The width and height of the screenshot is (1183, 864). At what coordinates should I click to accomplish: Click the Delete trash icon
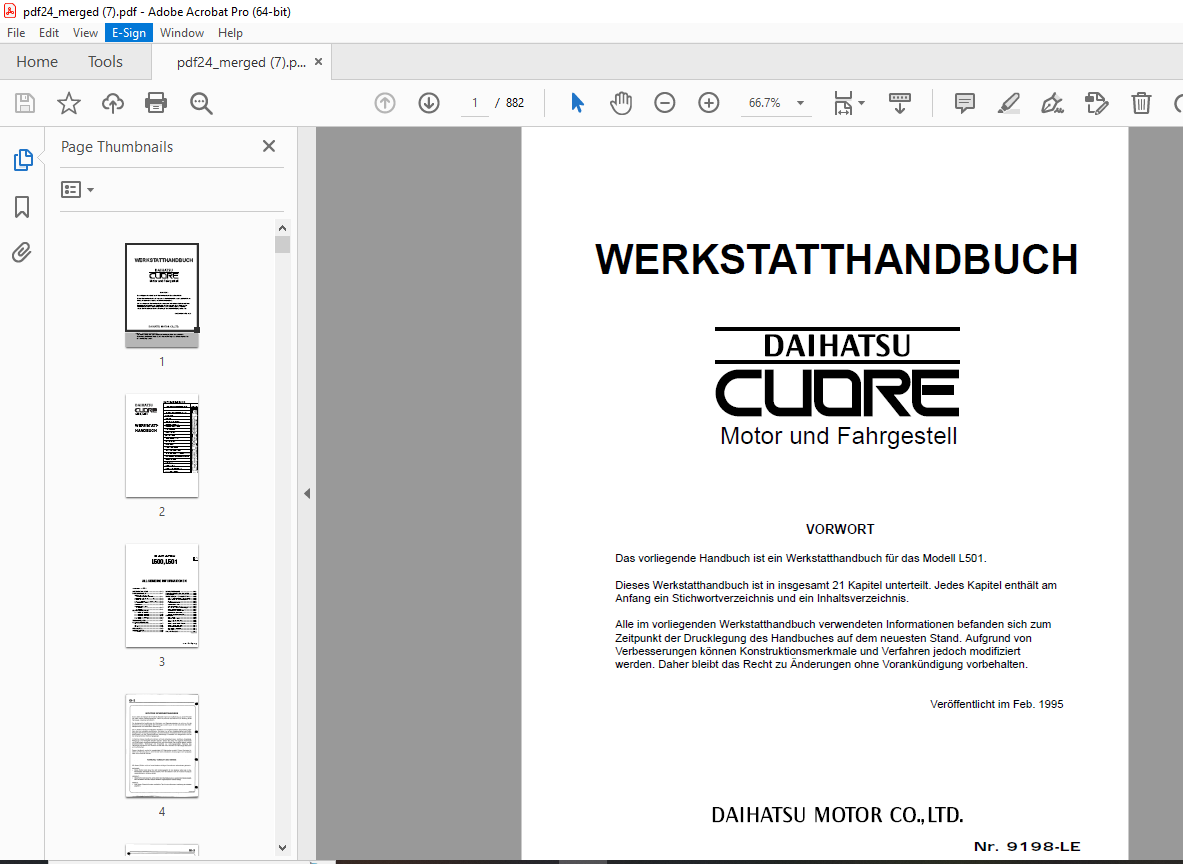click(x=1141, y=103)
